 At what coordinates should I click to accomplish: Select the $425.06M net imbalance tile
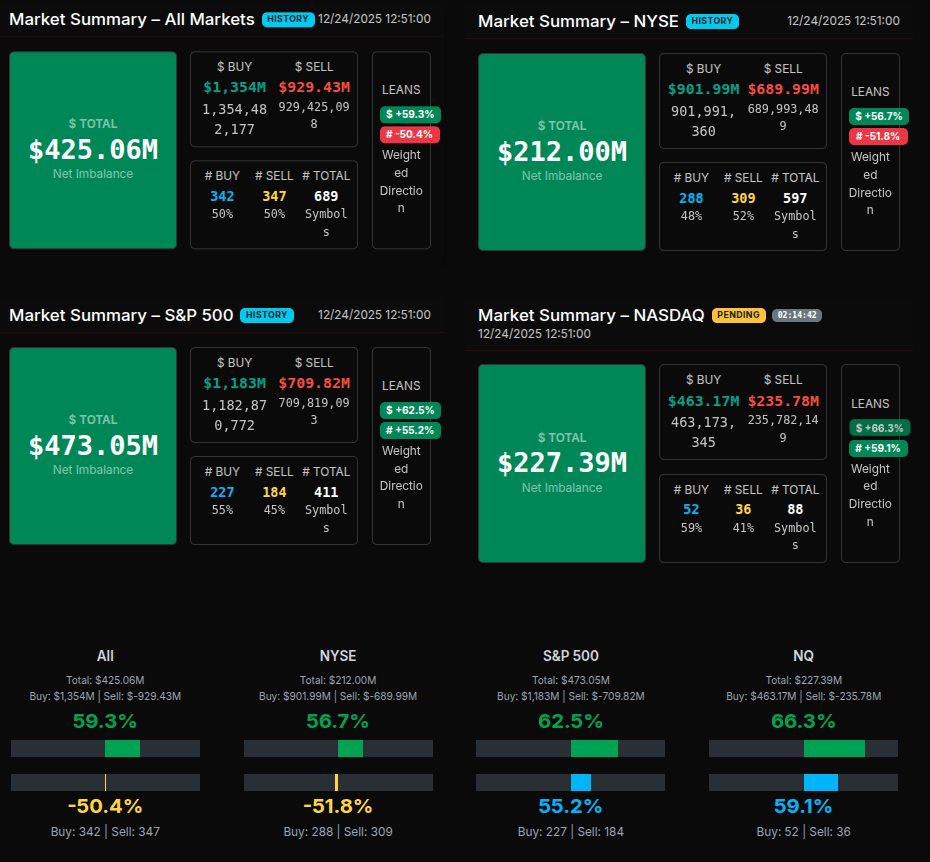[93, 150]
